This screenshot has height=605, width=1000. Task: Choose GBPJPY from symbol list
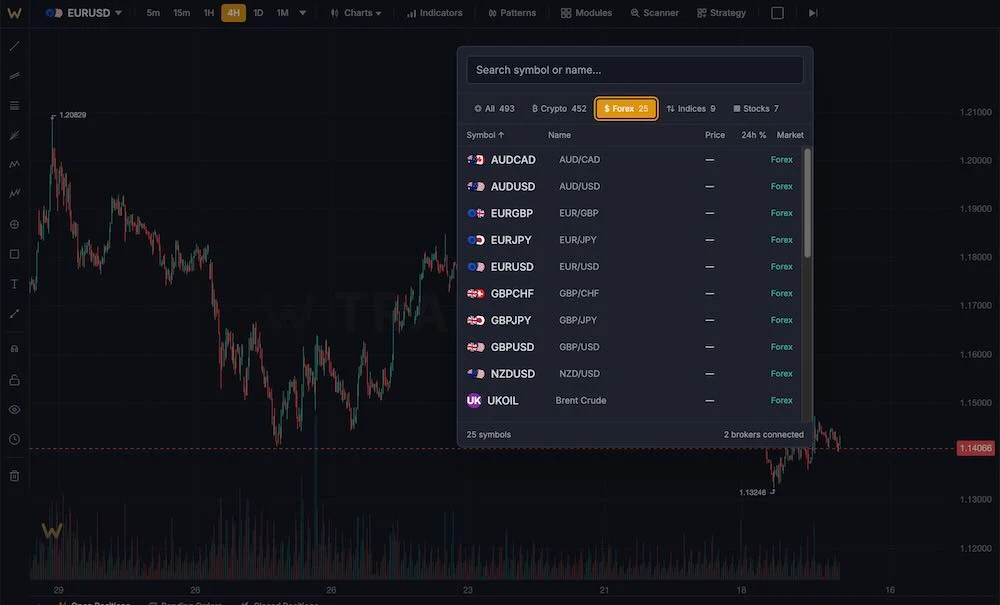point(631,321)
